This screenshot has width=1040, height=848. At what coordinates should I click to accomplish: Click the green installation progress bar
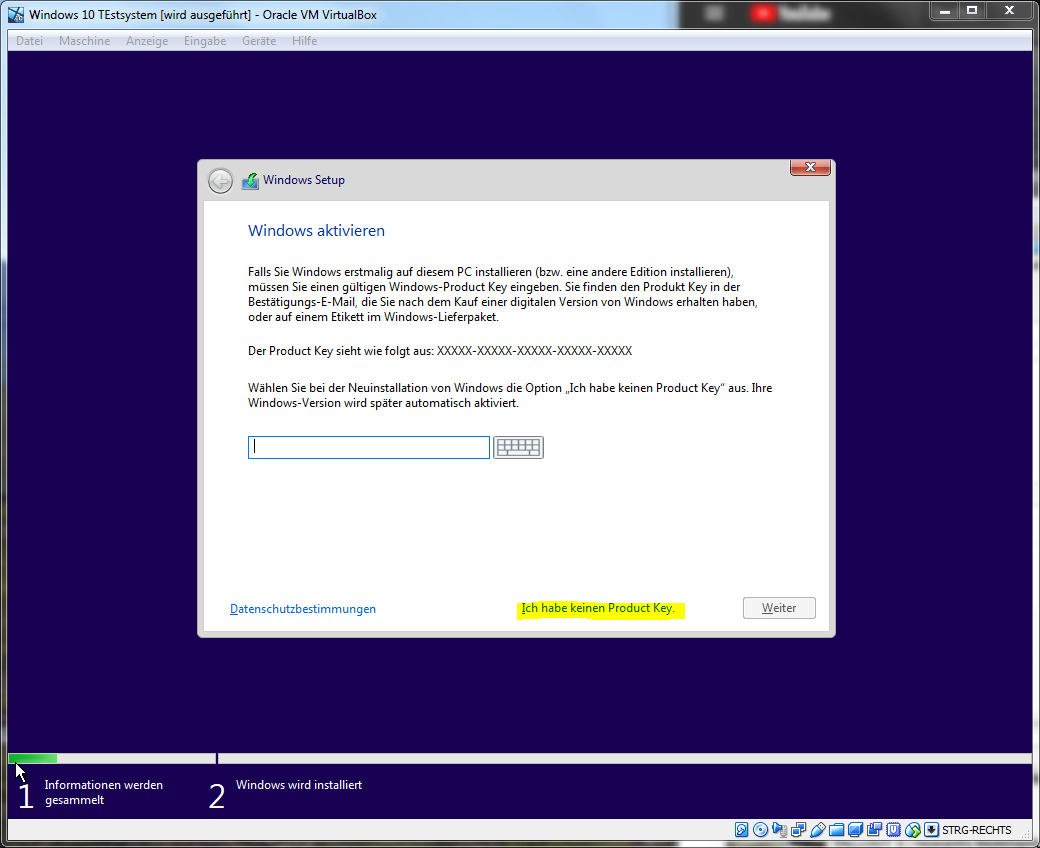point(33,759)
